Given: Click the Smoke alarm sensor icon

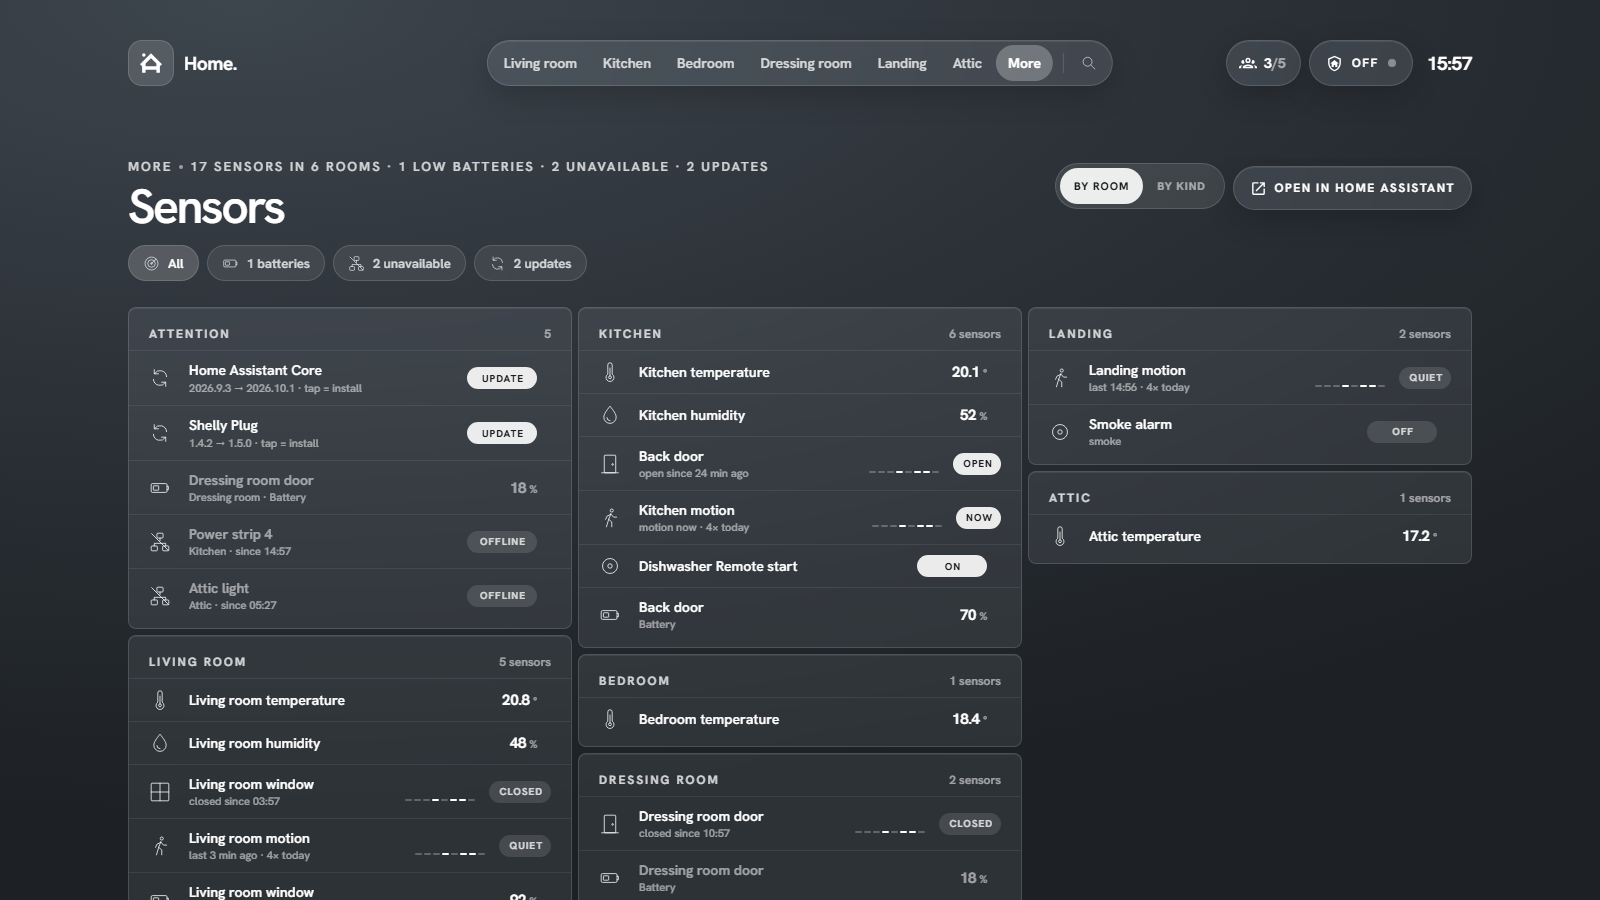Looking at the screenshot, I should click(x=1060, y=432).
